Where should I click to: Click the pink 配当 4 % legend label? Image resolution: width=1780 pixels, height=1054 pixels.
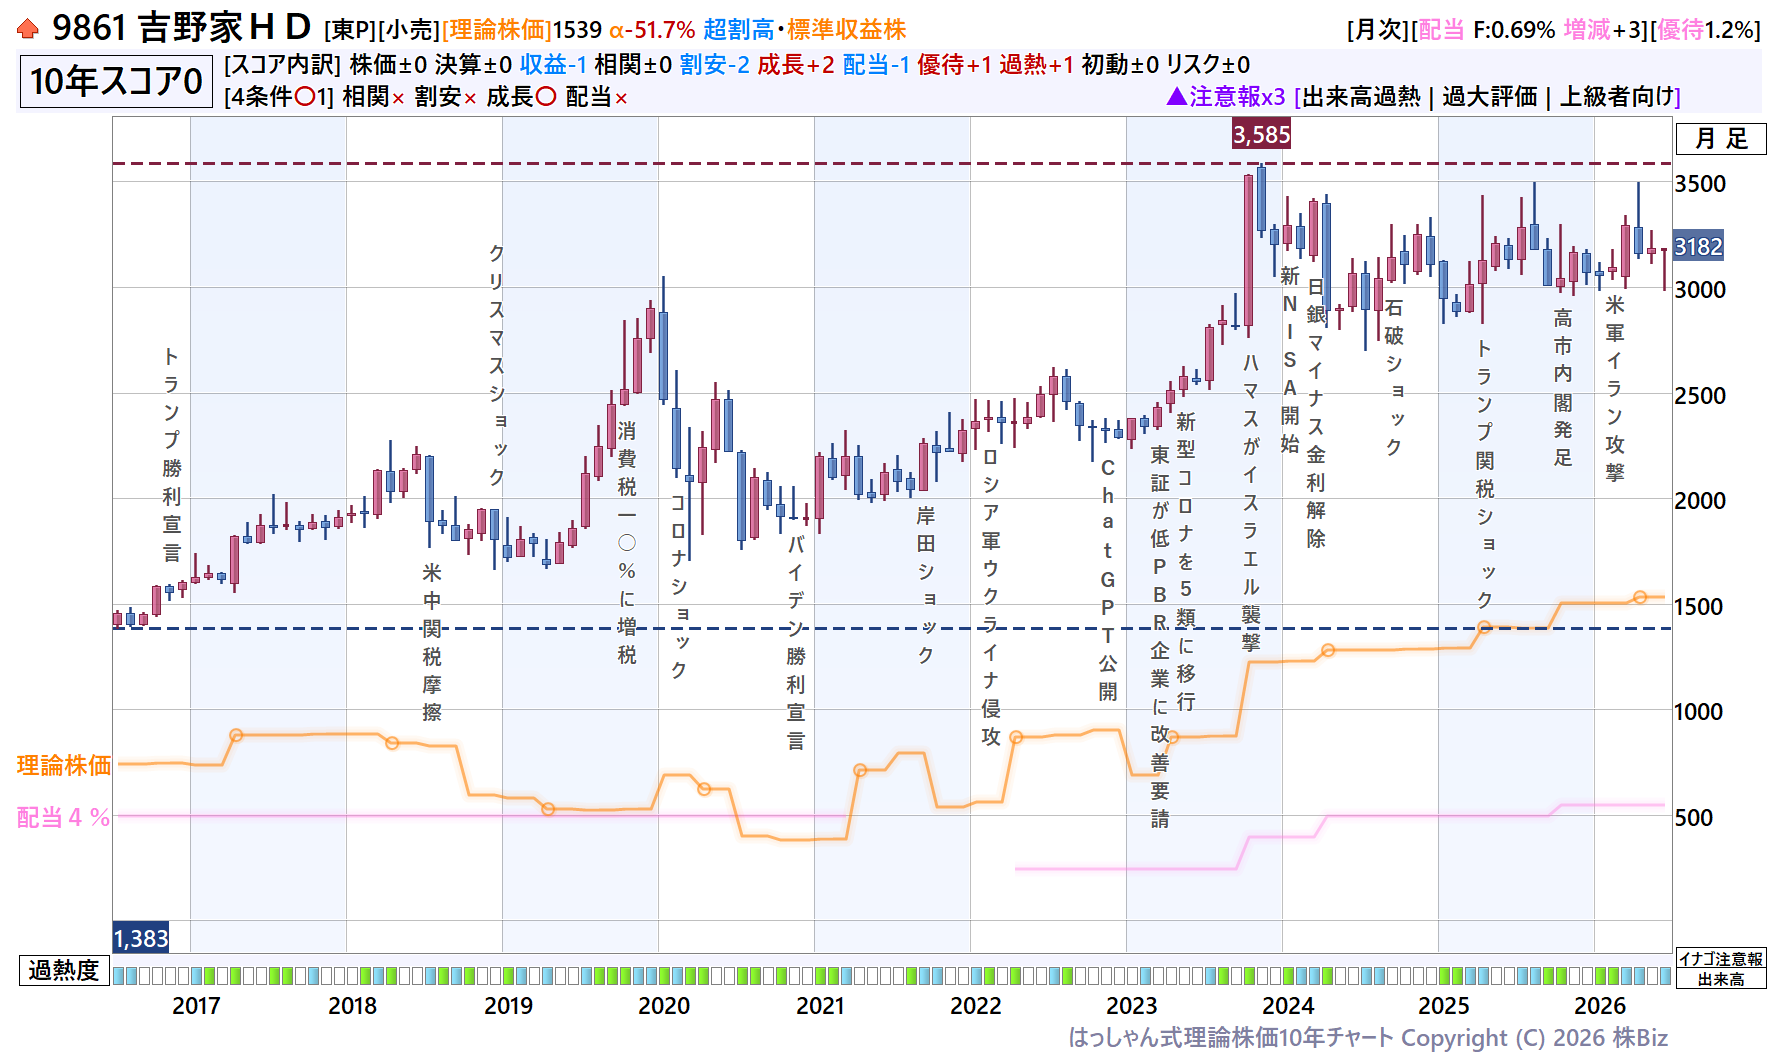tap(63, 817)
